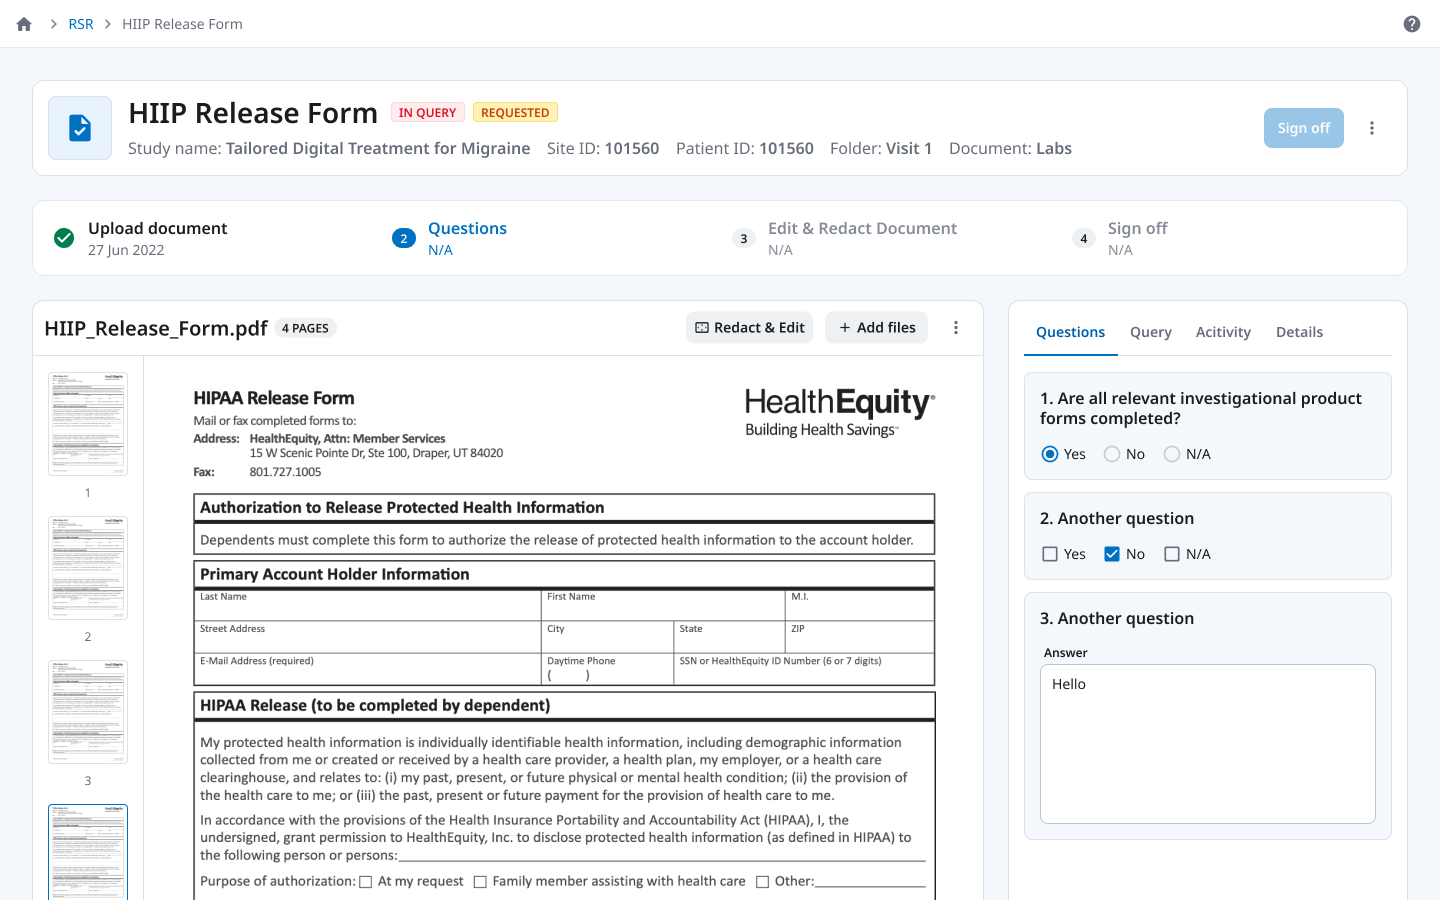The height and width of the screenshot is (900, 1440).
Task: Open the overflow menu beside Add files
Action: click(955, 327)
